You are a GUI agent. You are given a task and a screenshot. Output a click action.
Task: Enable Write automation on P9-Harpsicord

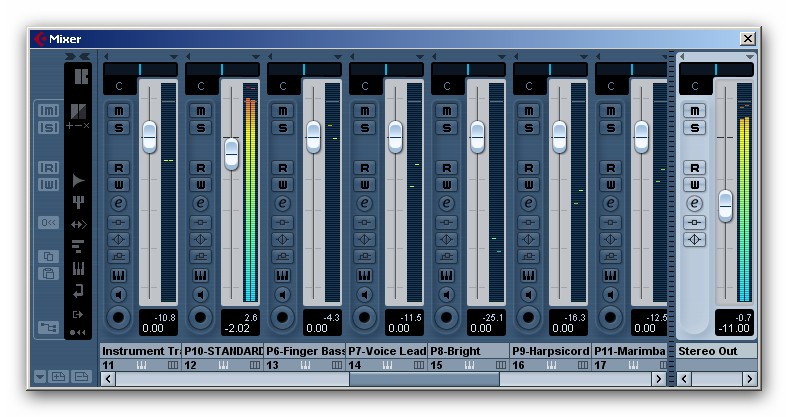(x=528, y=185)
